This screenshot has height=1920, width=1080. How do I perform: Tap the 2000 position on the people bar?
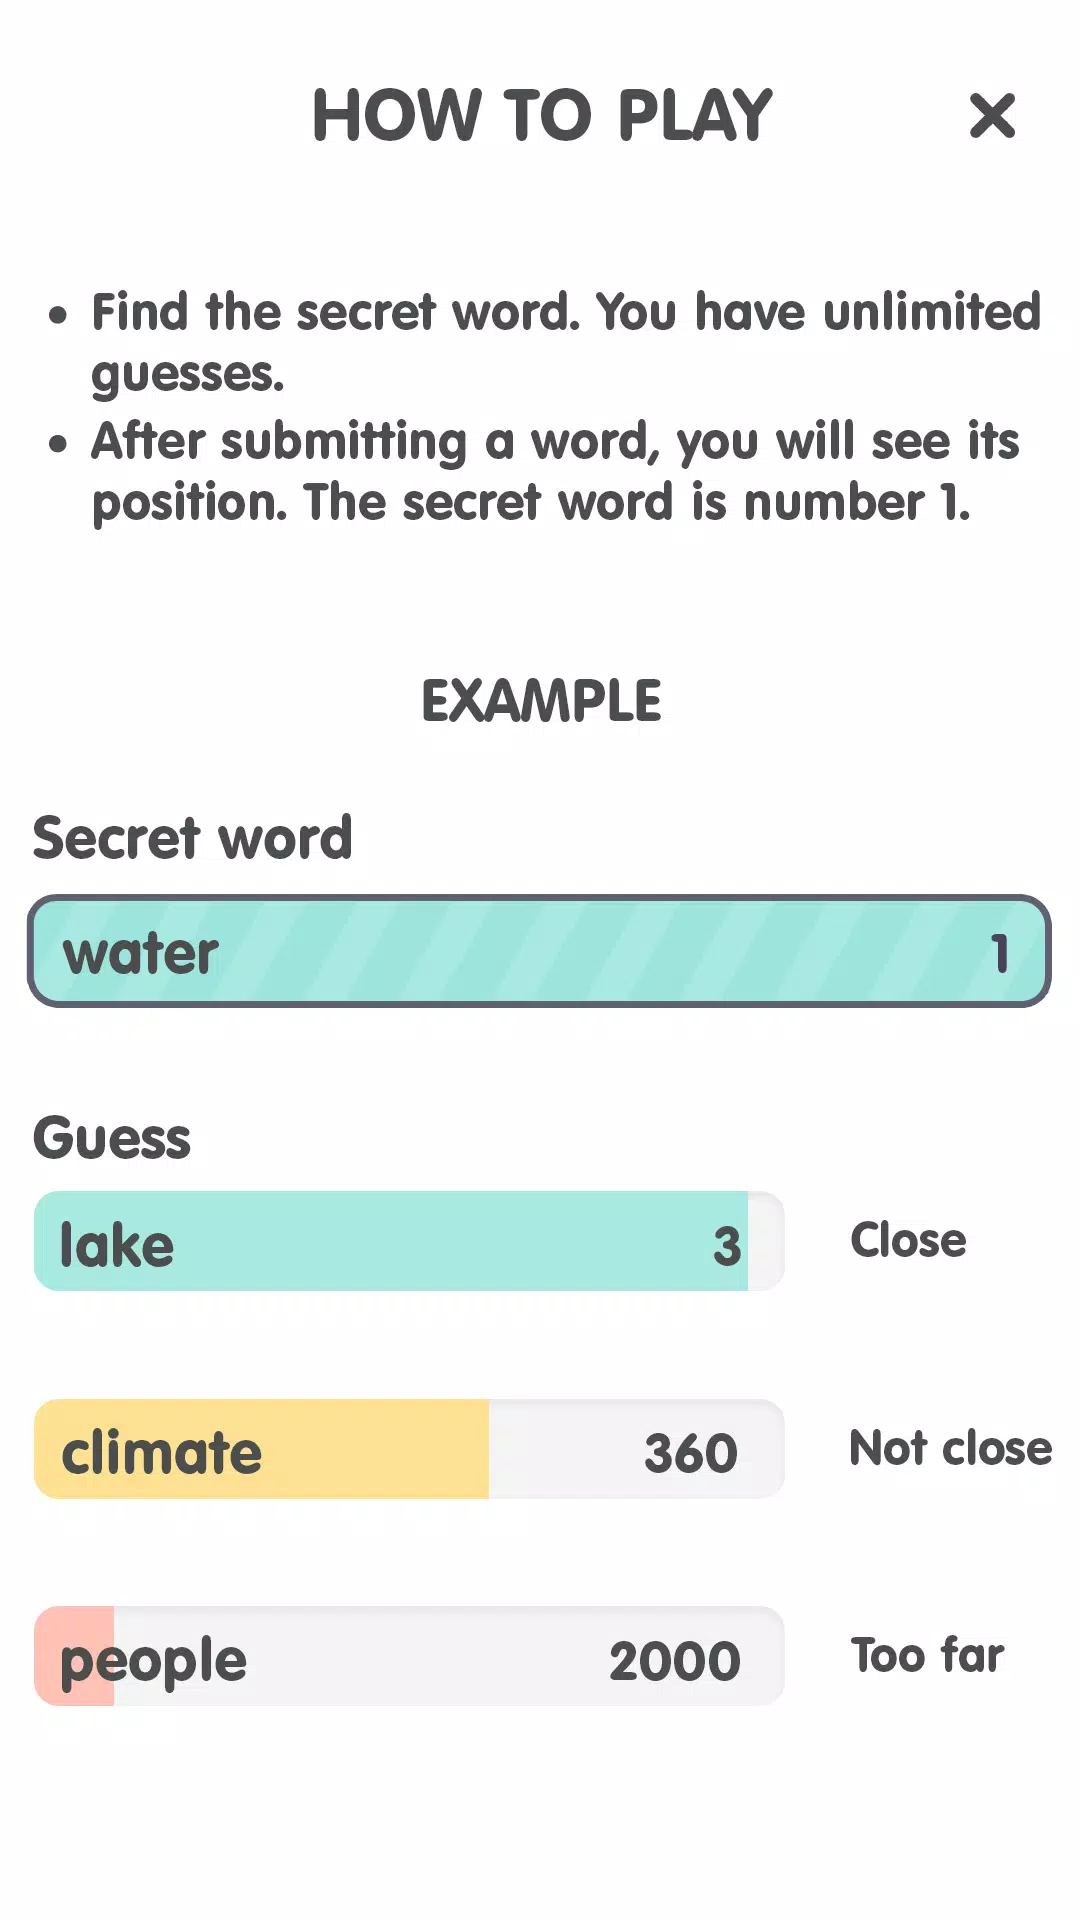[x=675, y=1661]
